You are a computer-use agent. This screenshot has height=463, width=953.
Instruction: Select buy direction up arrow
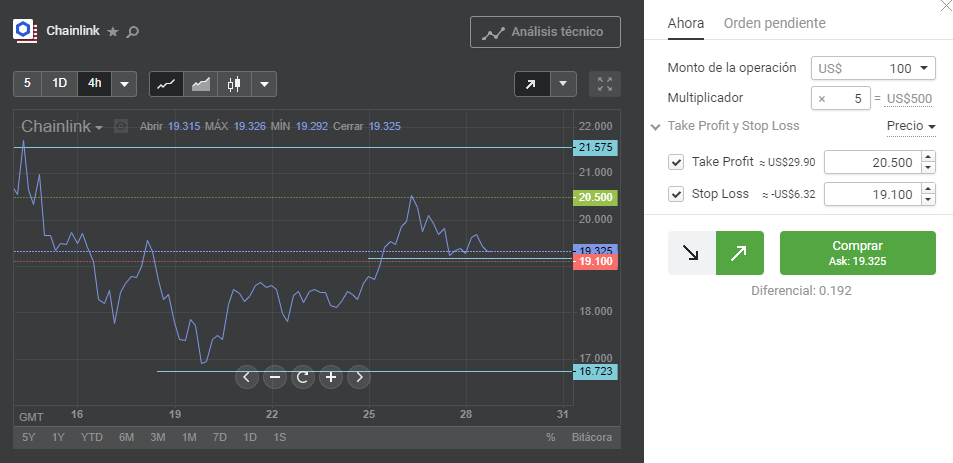(x=740, y=253)
